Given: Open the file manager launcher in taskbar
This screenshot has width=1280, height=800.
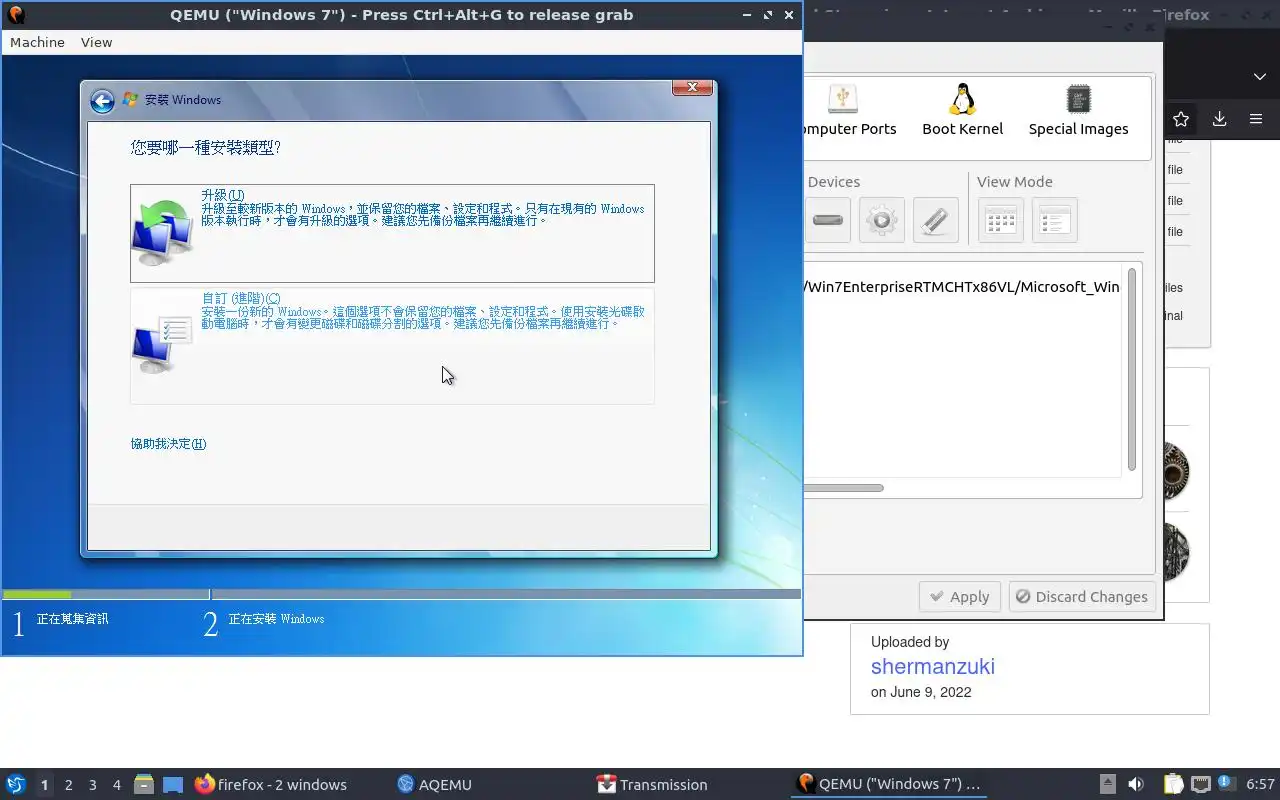Looking at the screenshot, I should (144, 785).
